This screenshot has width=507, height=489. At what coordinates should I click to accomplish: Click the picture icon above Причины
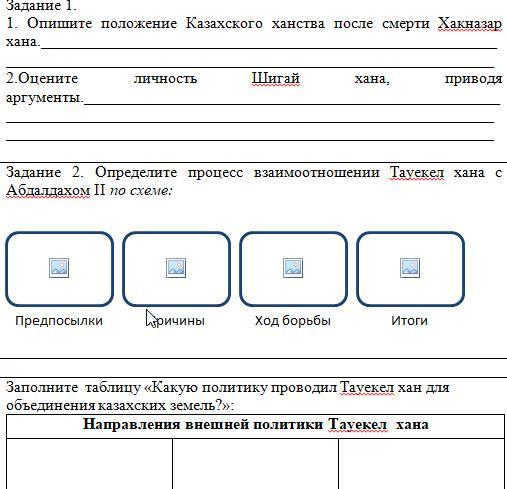(176, 268)
